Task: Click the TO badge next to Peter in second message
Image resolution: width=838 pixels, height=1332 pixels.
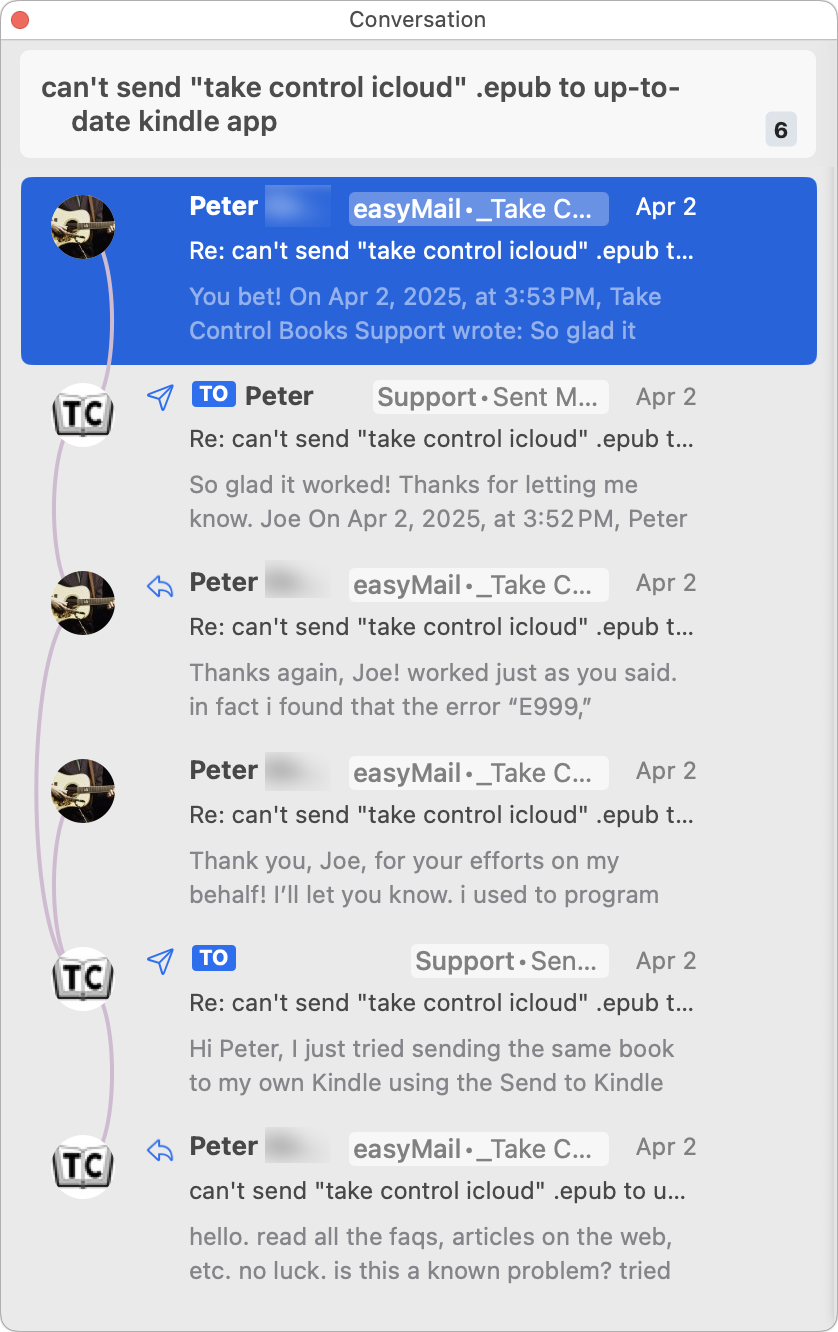Action: click(213, 395)
